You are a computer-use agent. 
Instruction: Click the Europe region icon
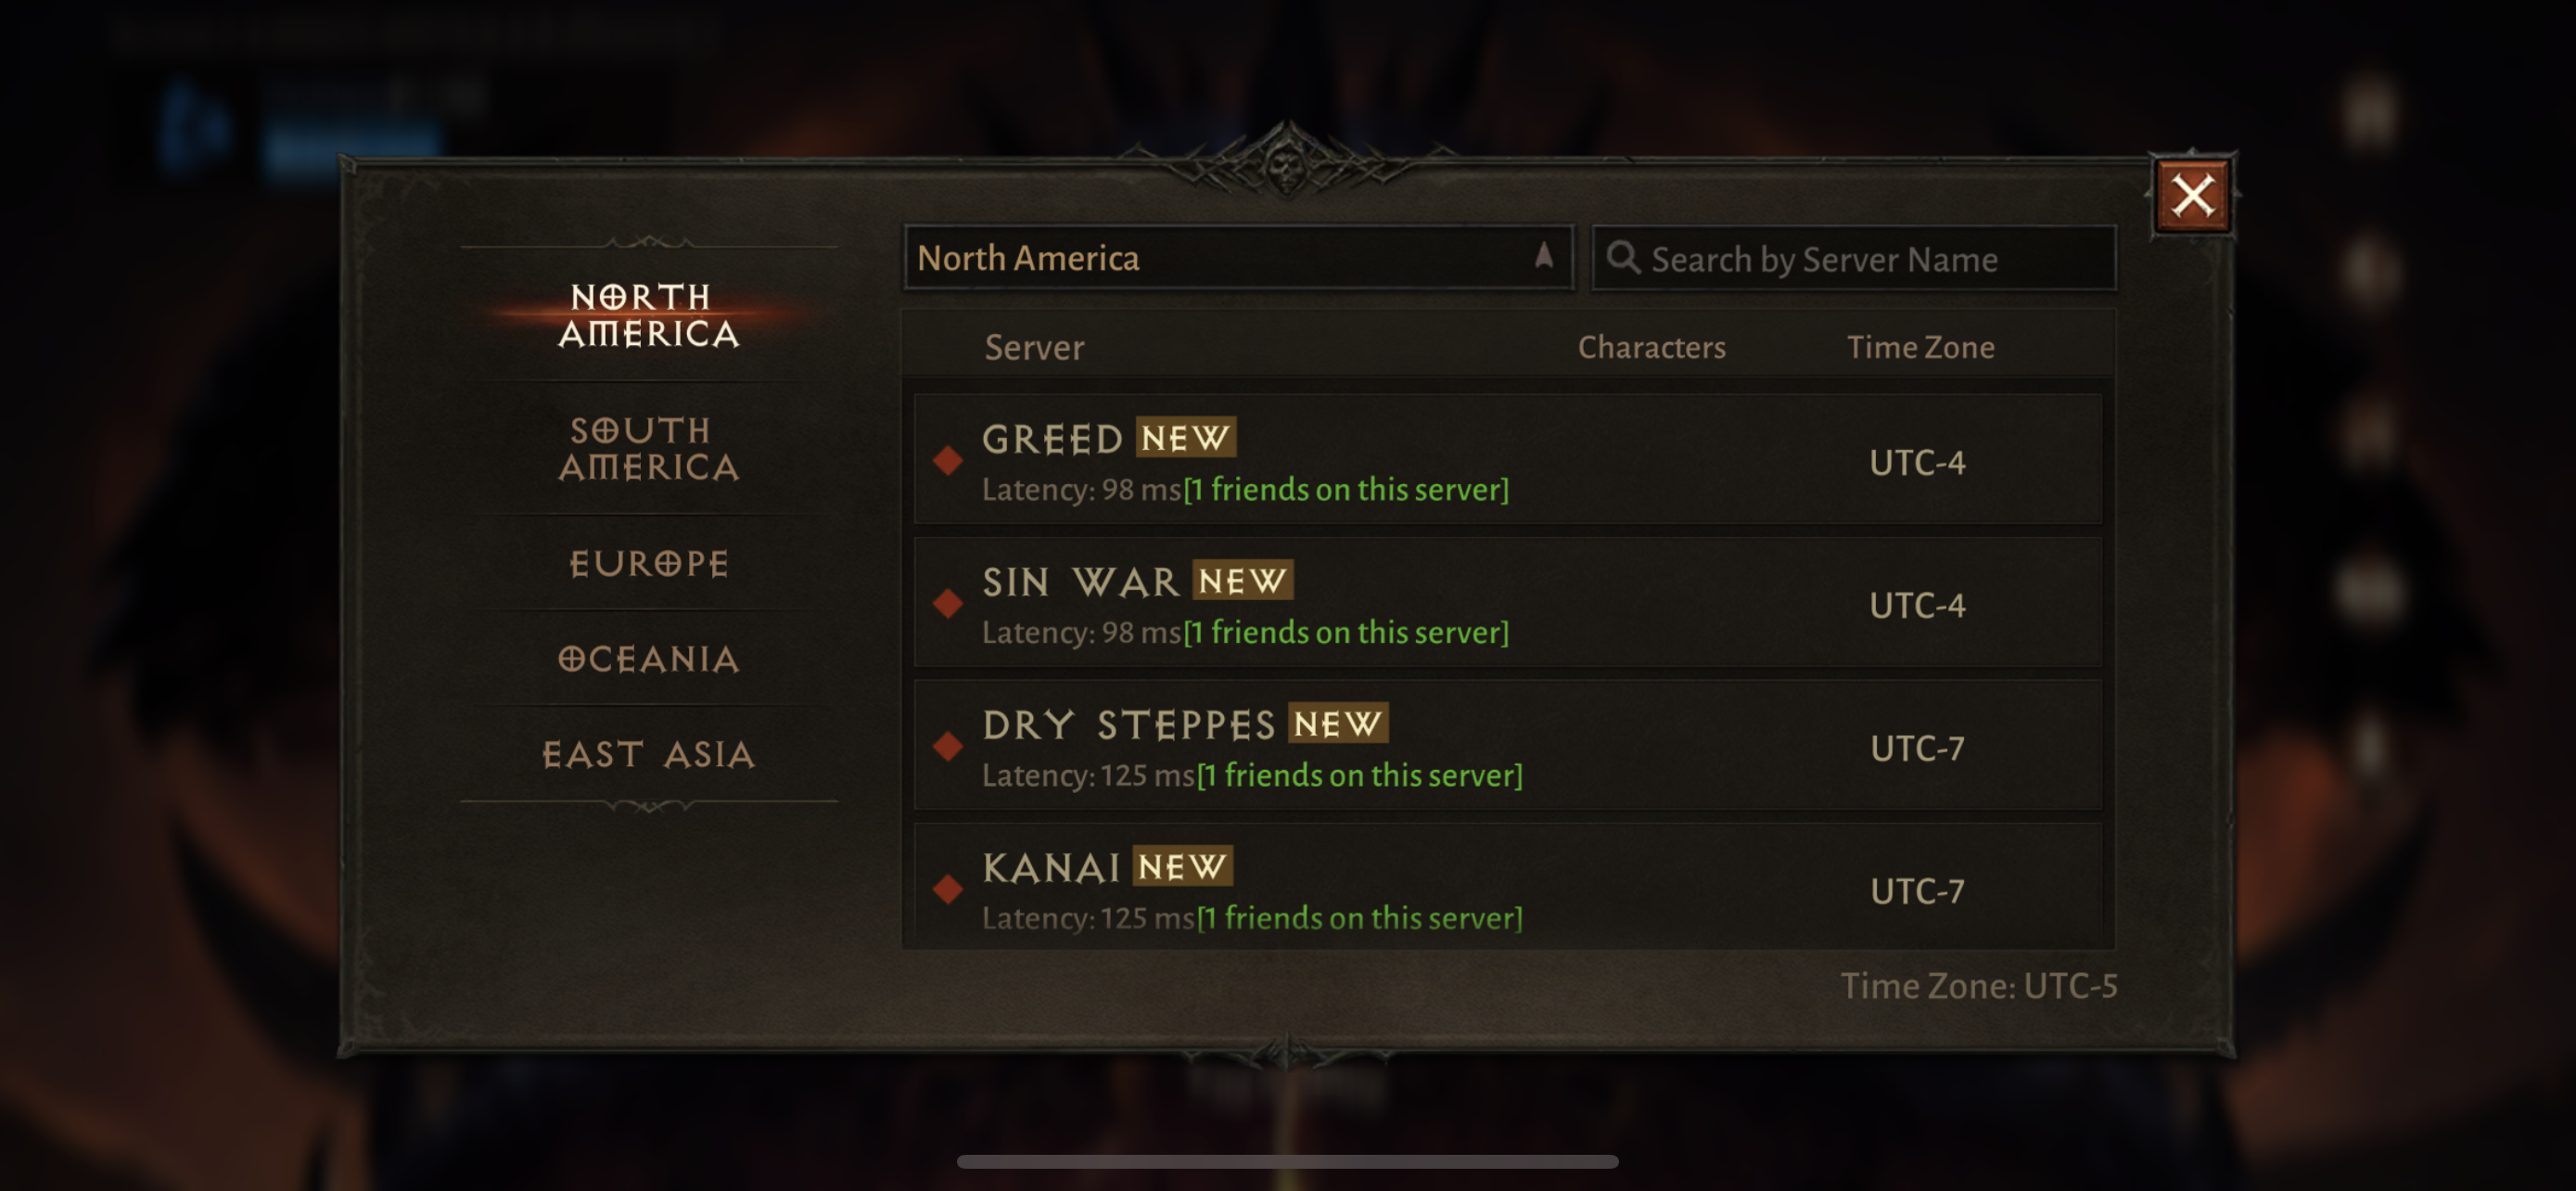647,562
